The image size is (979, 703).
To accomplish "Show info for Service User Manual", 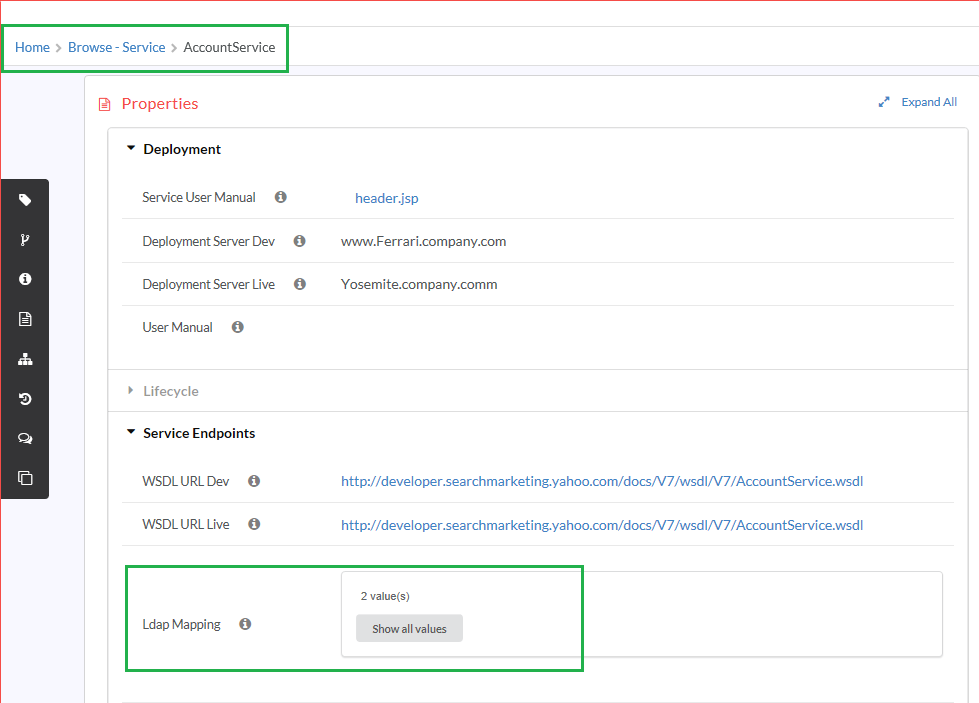I will click(x=281, y=197).
